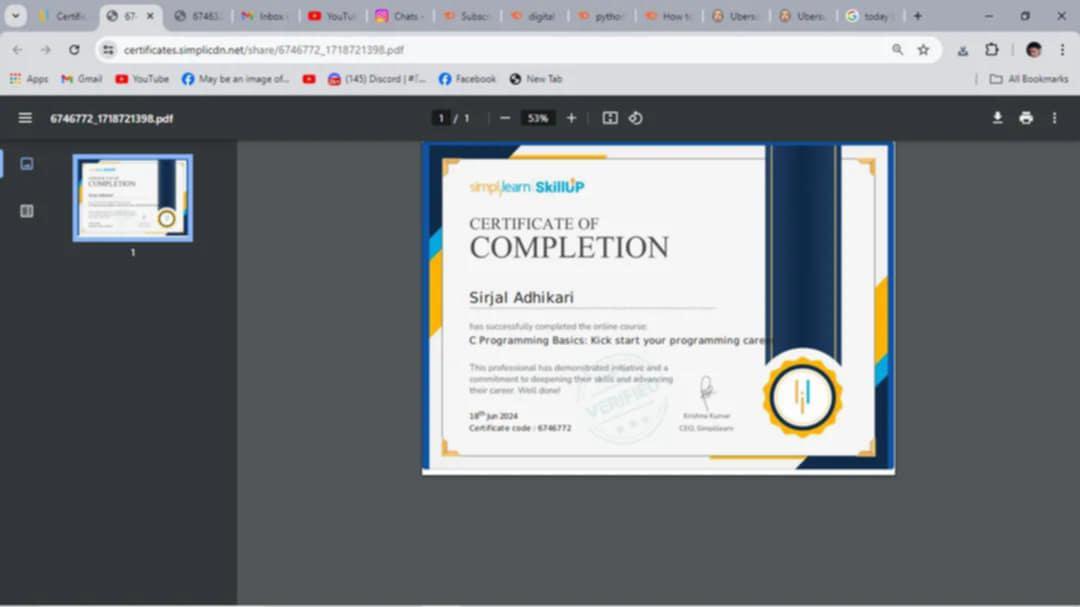Switch to the 'today' Google tab

[869, 16]
